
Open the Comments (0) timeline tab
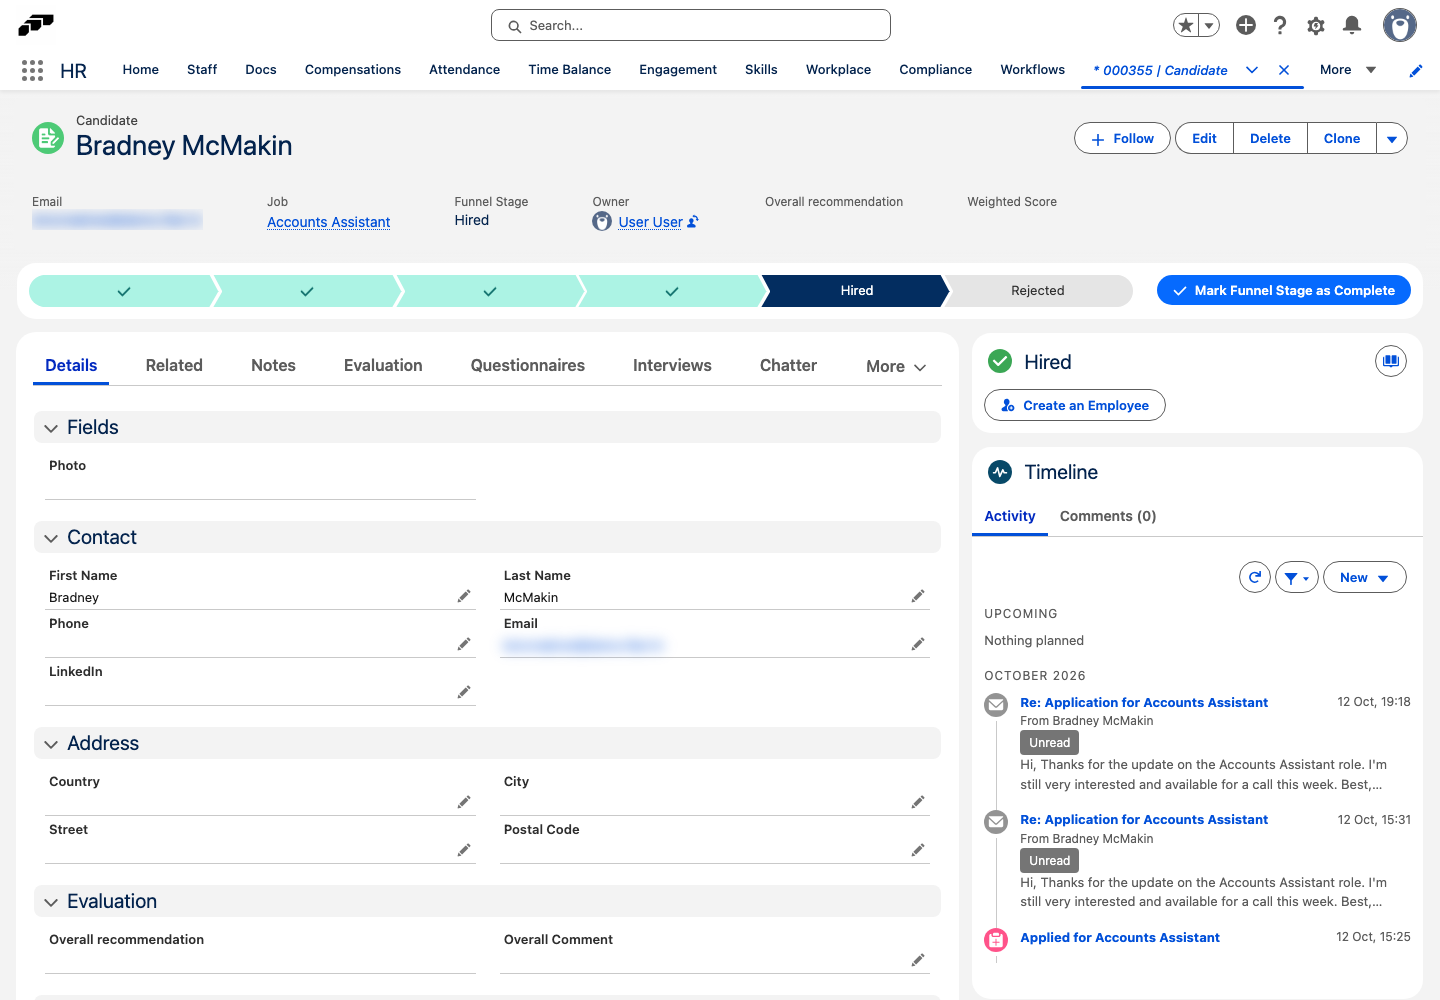[1108, 516]
